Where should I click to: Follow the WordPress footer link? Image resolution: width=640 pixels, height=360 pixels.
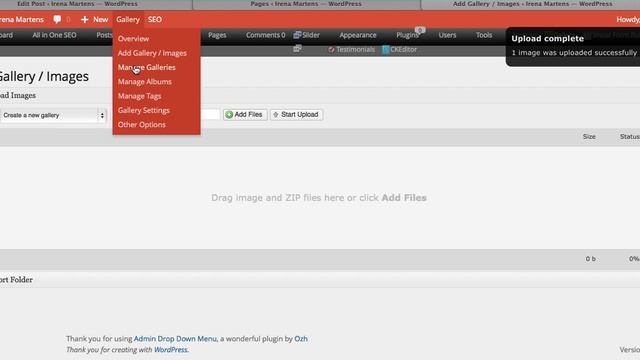coord(171,350)
